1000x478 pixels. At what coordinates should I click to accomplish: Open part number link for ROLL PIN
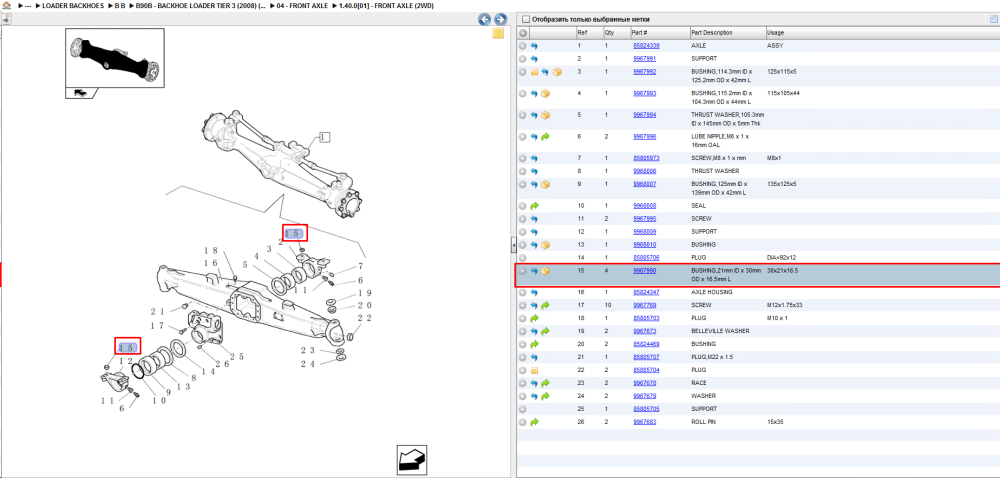[645, 422]
